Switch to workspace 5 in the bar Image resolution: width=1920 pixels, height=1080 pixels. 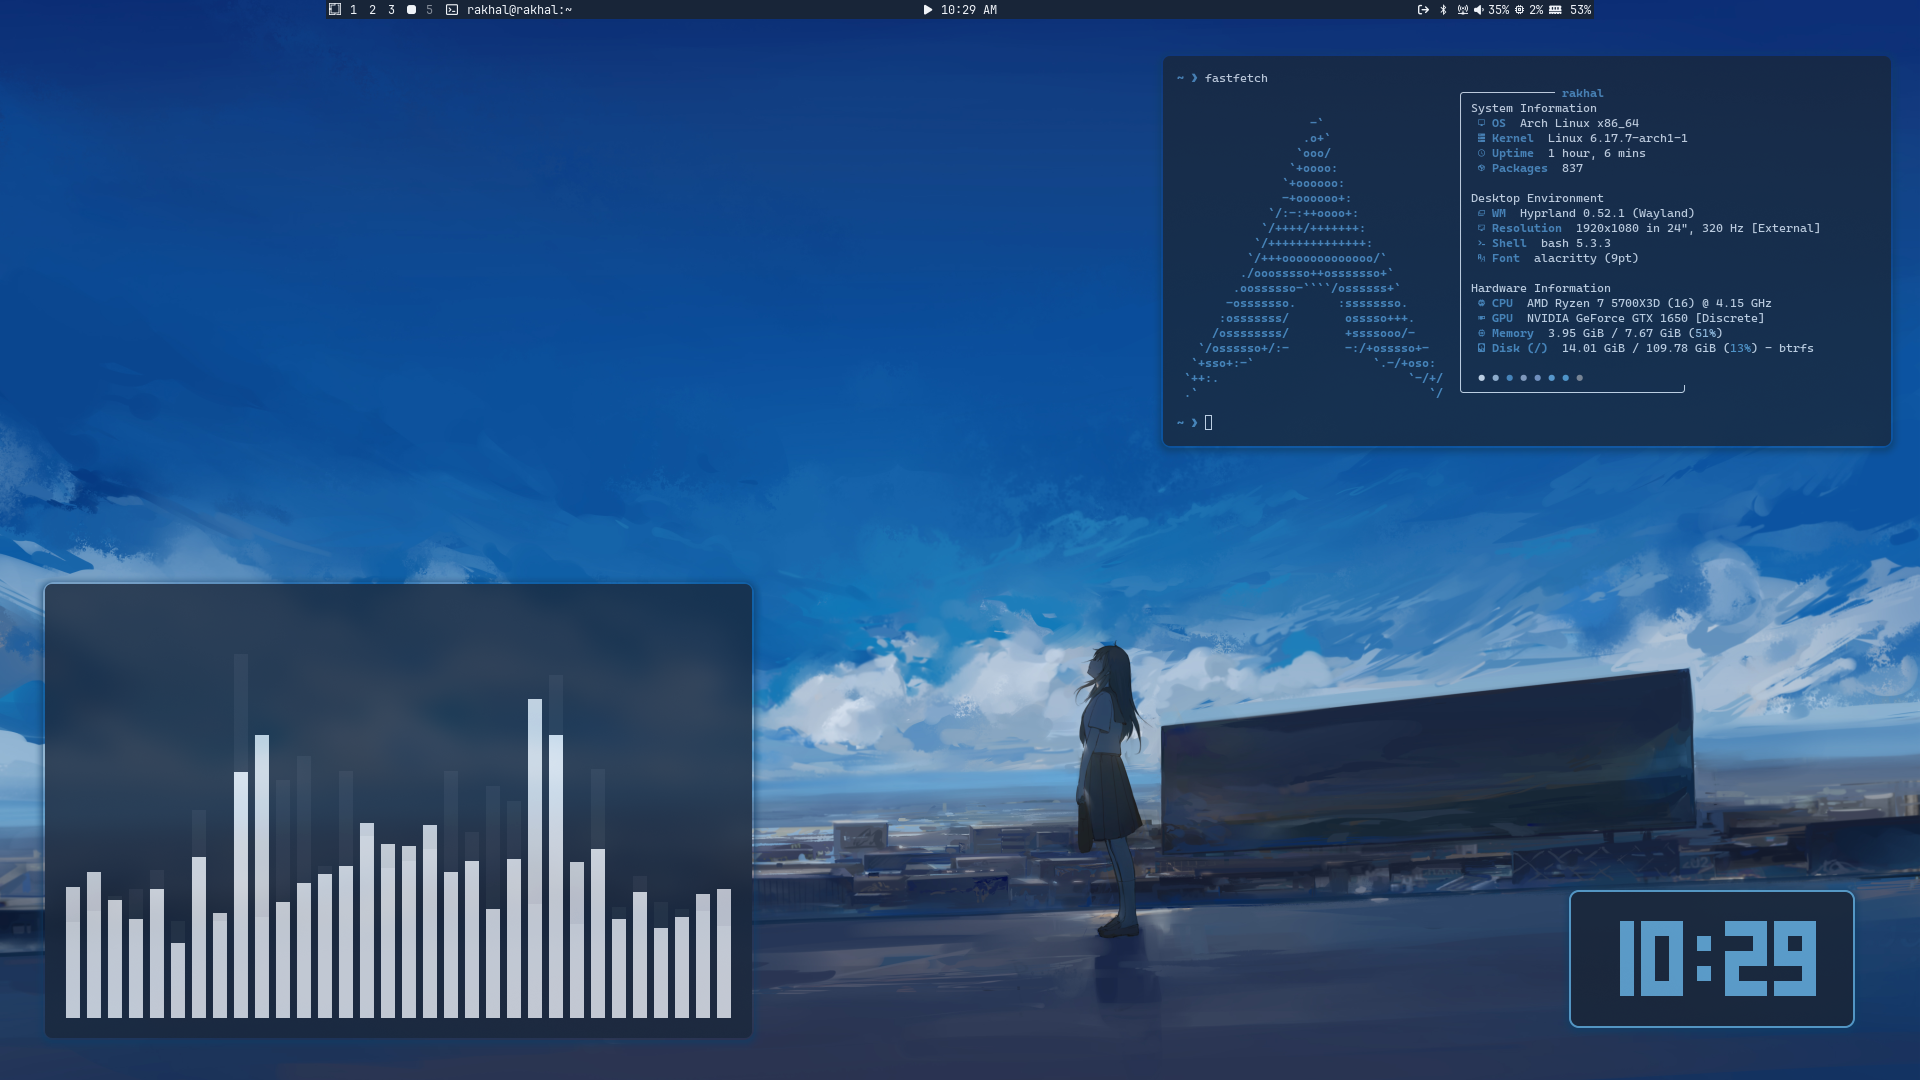click(x=429, y=10)
